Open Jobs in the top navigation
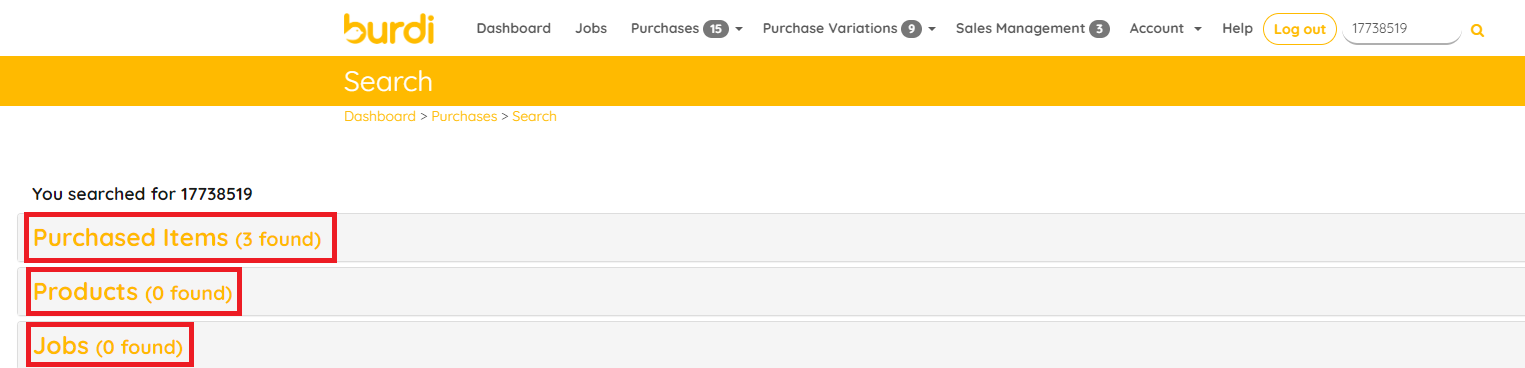The height and width of the screenshot is (368, 1525). (x=591, y=29)
